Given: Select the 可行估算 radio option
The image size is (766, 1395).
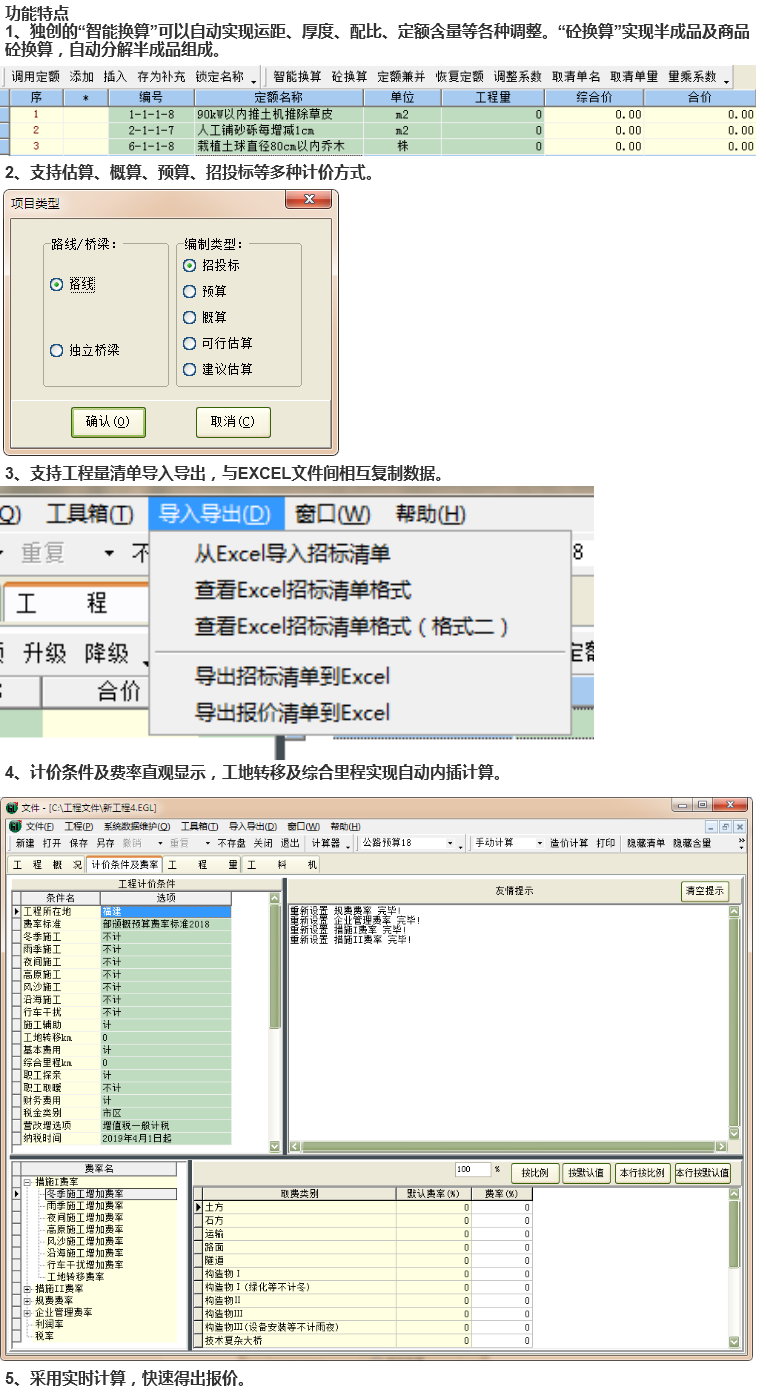Looking at the screenshot, I should 190,344.
